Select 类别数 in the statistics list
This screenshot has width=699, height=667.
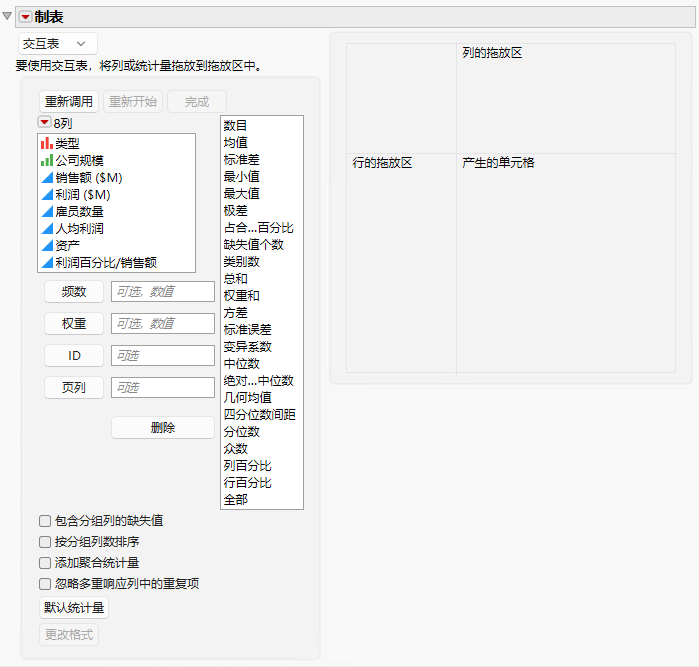[262, 262]
